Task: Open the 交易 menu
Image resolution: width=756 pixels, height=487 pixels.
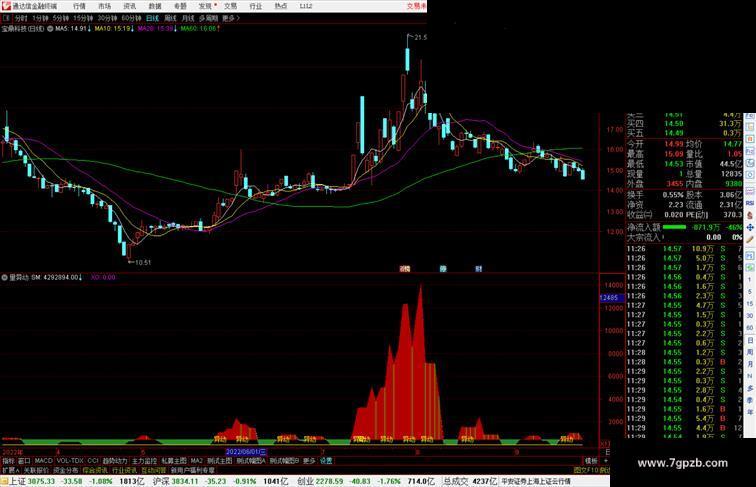Action: (230, 6)
